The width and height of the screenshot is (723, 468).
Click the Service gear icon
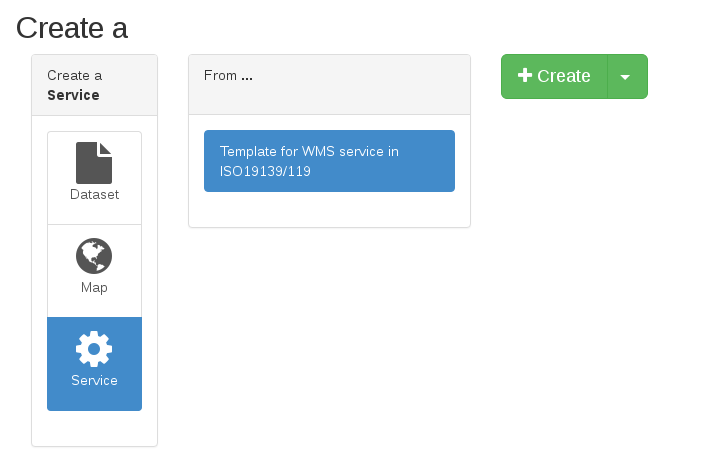pos(94,349)
